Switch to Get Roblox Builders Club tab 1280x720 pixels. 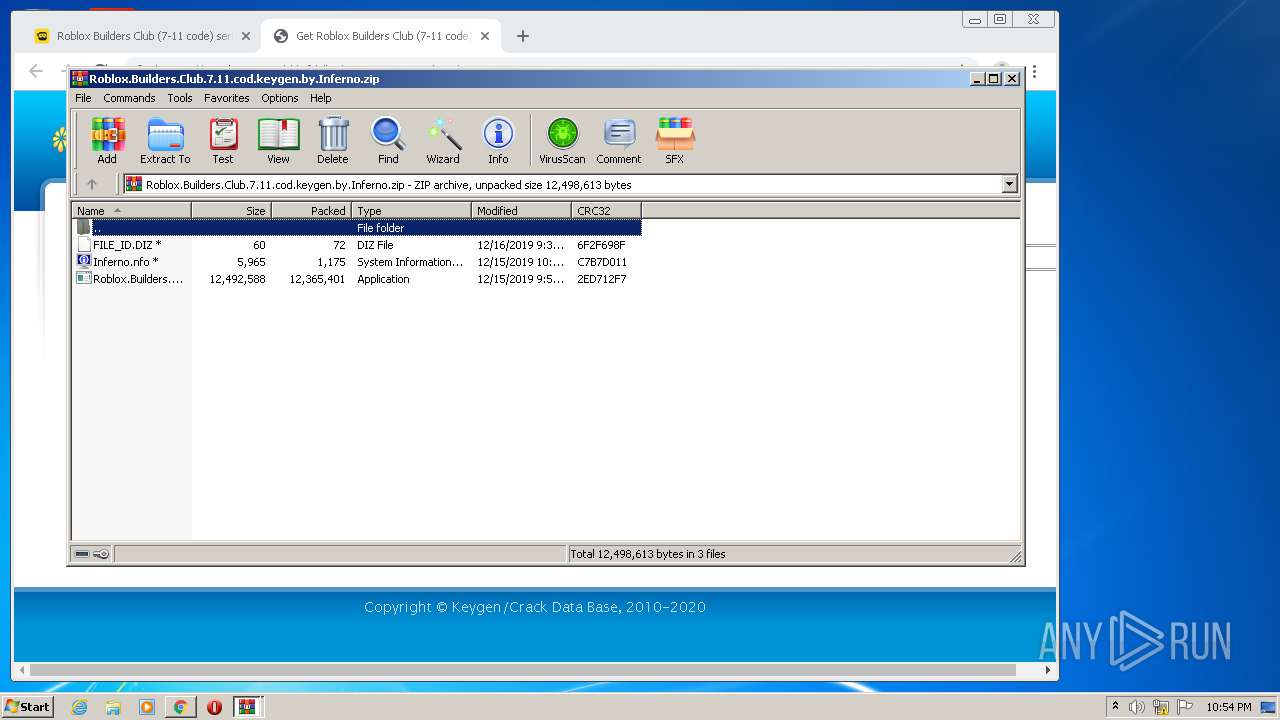(x=380, y=36)
